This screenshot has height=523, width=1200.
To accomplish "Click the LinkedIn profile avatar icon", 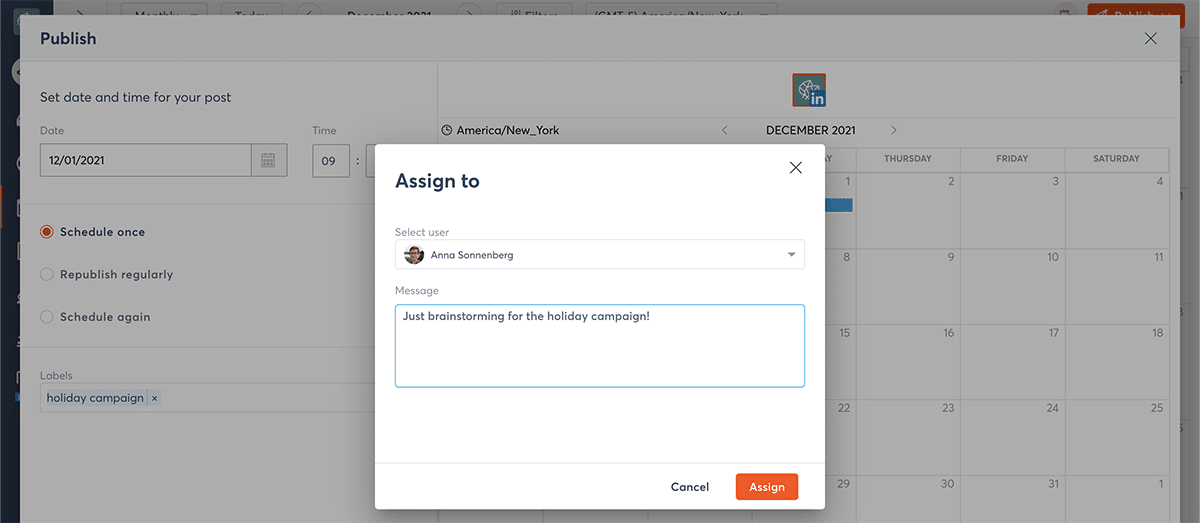I will coord(809,90).
